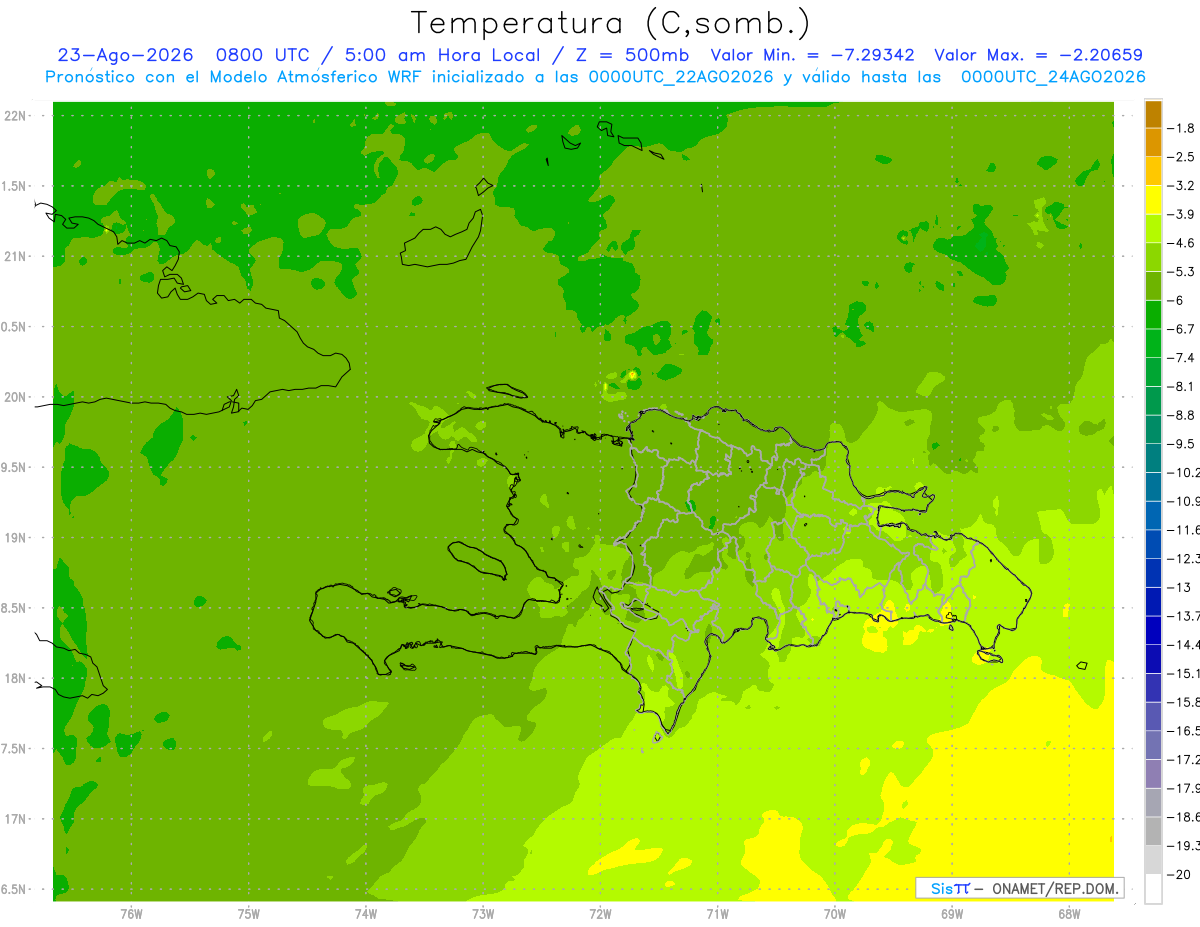
Task: Click the title "Temperatura (C,somb.)"
Action: (611, 24)
